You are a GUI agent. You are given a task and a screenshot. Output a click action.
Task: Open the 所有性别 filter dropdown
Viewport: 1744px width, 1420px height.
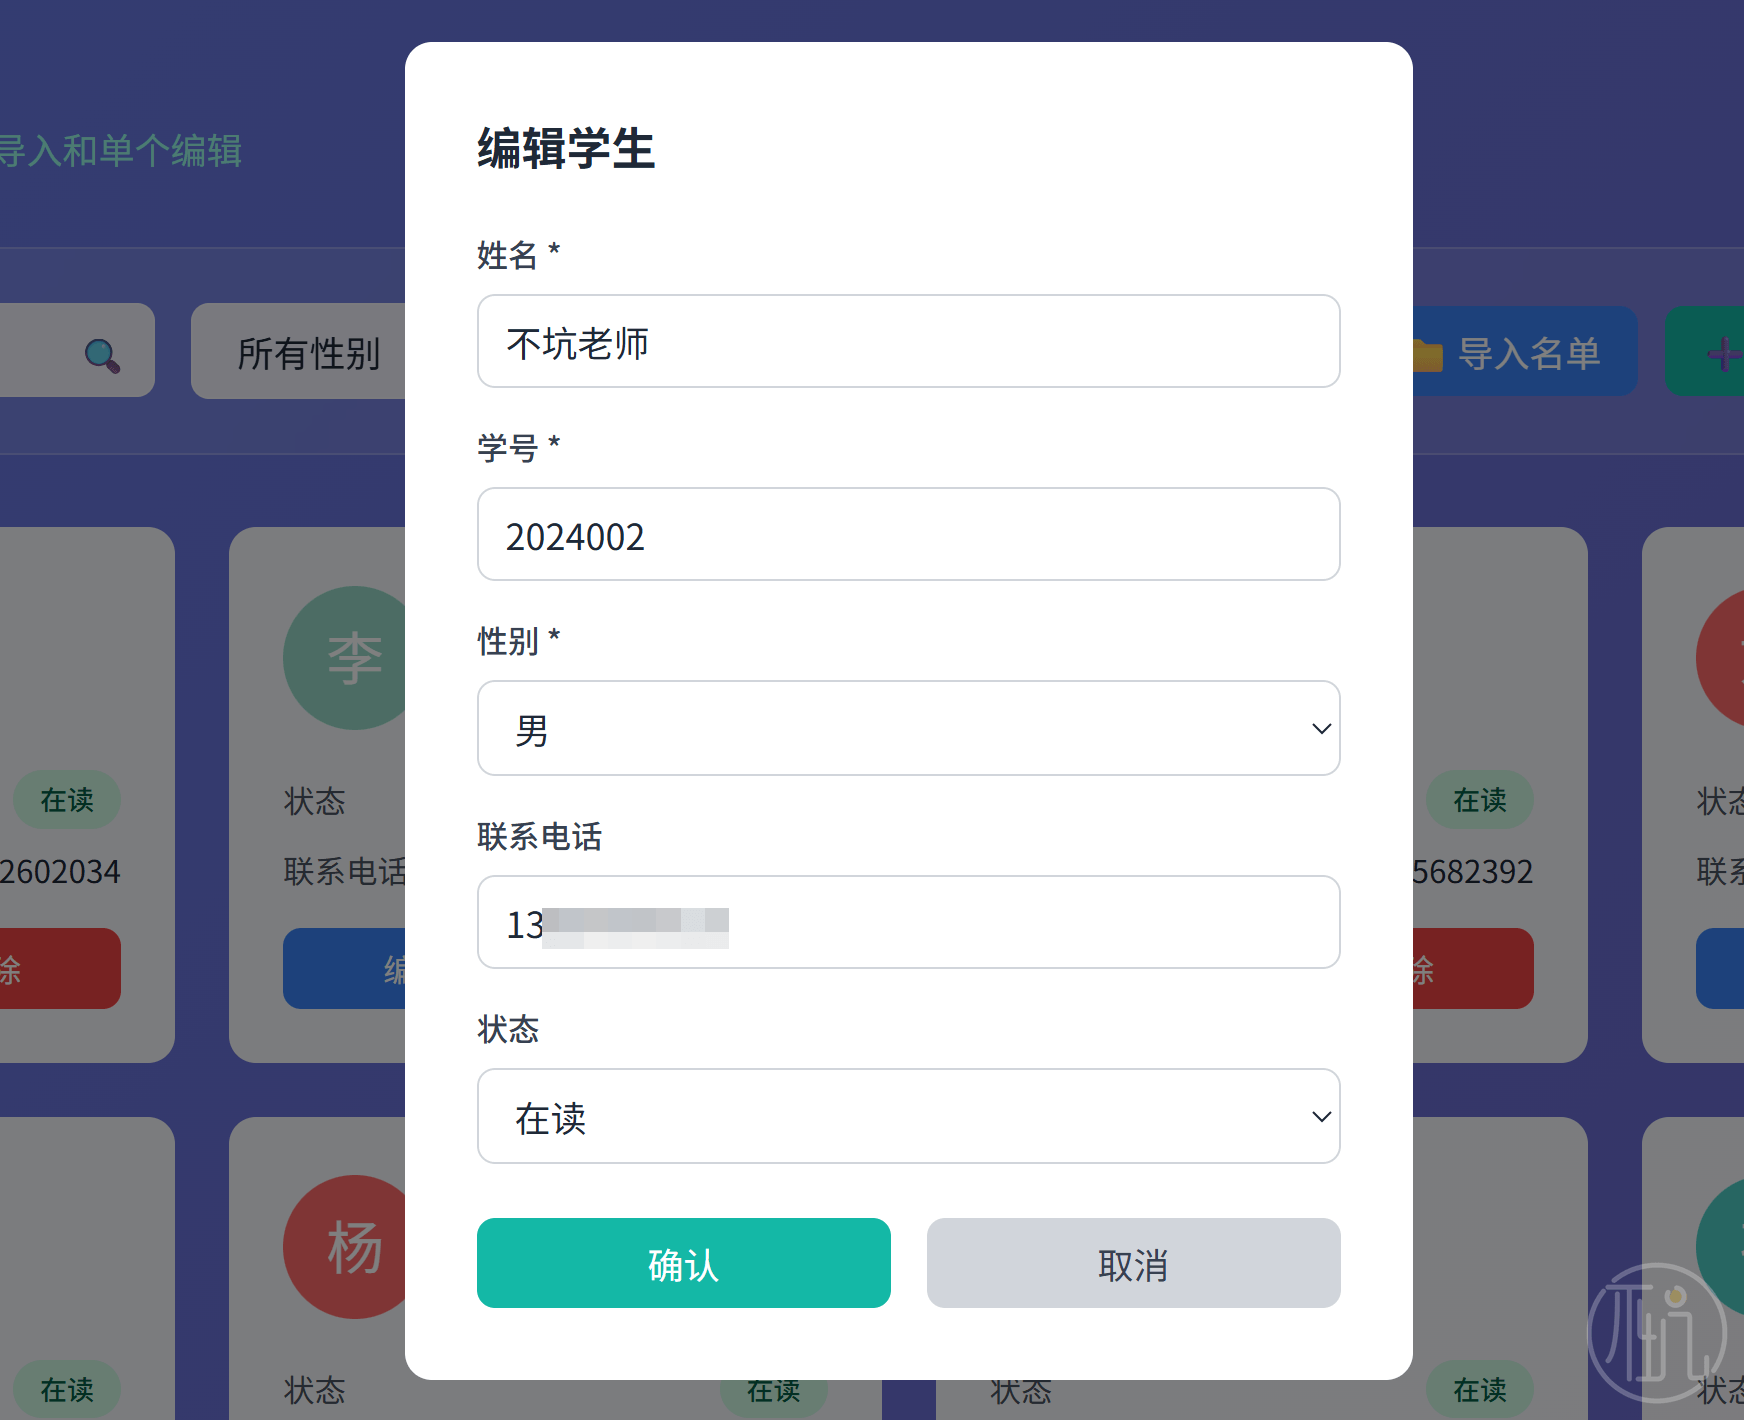[300, 353]
